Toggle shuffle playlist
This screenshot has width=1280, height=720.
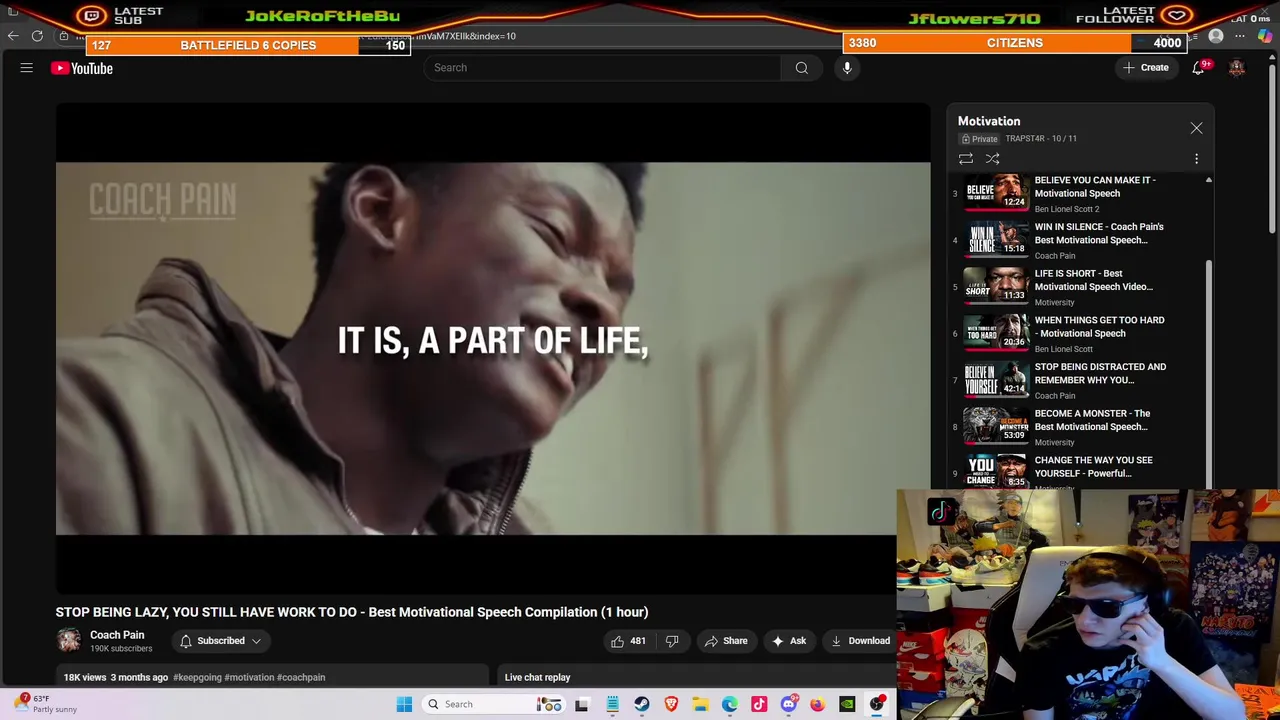992,159
